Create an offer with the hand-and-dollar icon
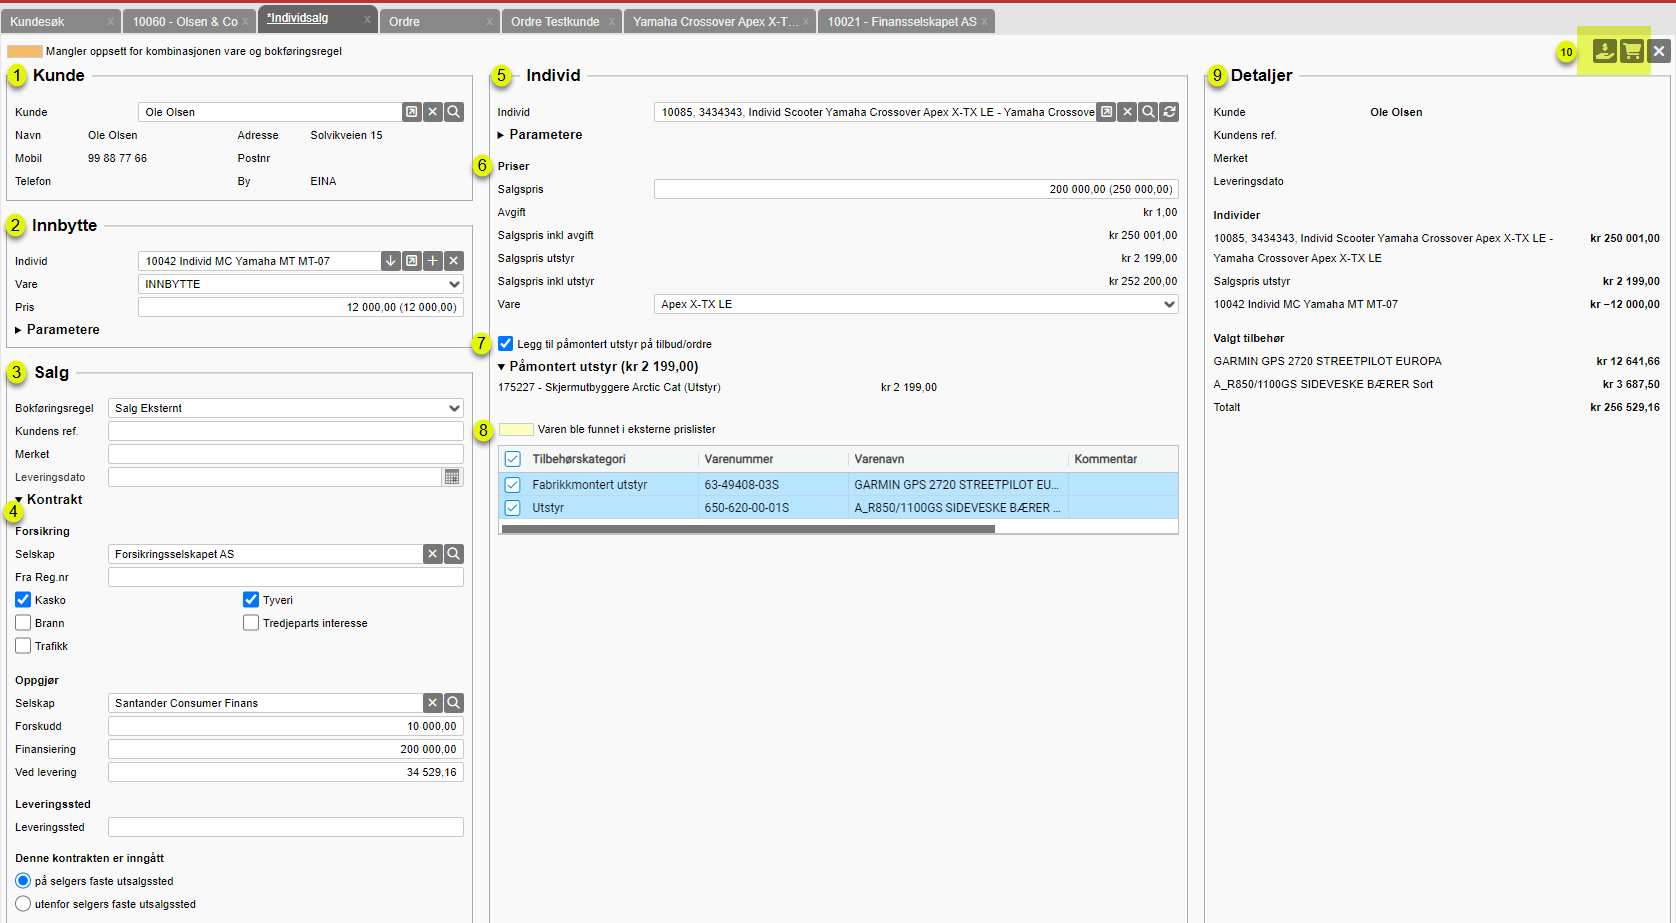The height and width of the screenshot is (923, 1676). (1604, 51)
